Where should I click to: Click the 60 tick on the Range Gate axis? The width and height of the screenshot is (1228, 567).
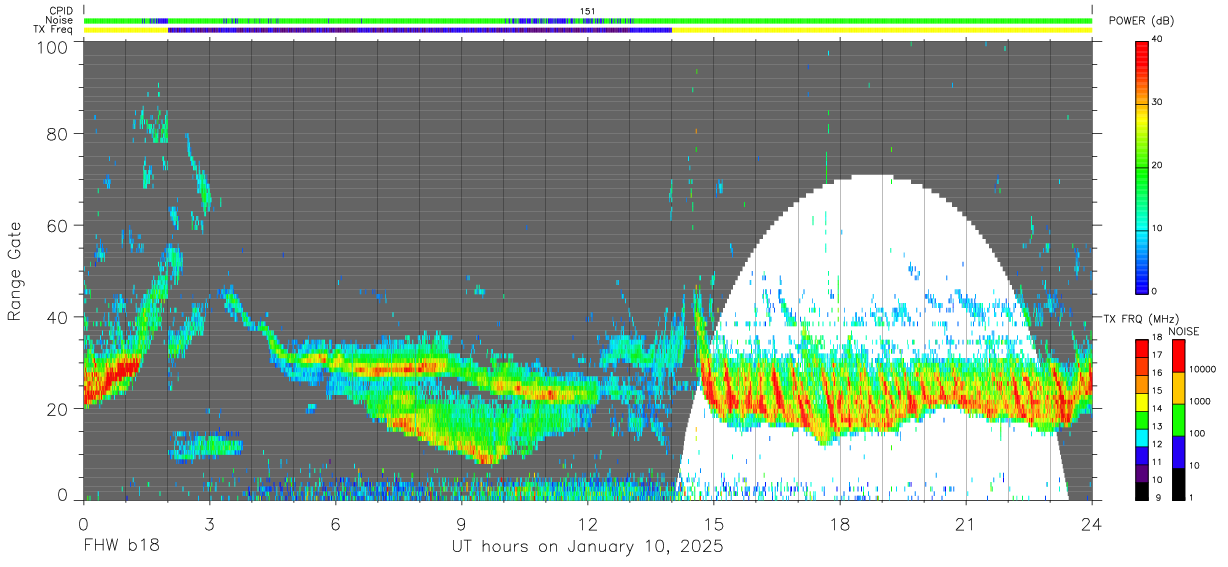[x=58, y=225]
